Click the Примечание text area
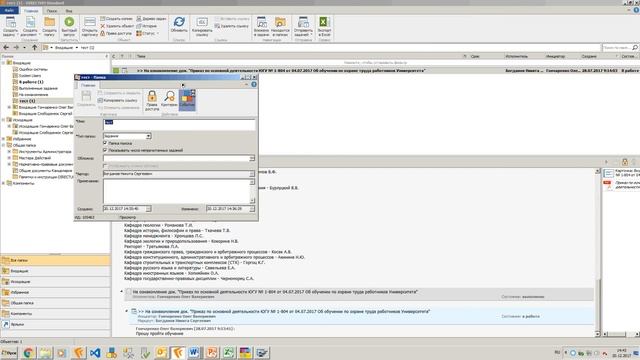The width and height of the screenshot is (640, 360). click(176, 191)
